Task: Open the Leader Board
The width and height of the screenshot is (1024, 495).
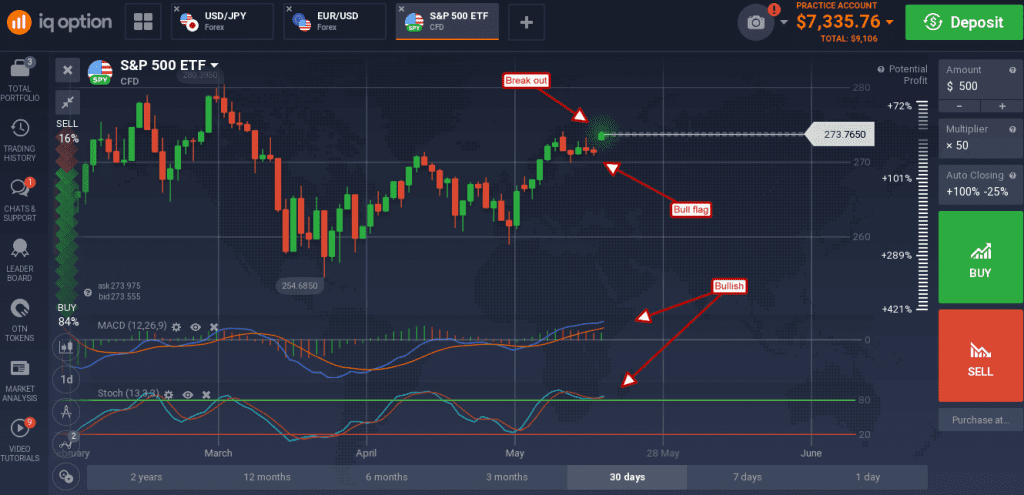Action: point(20,261)
